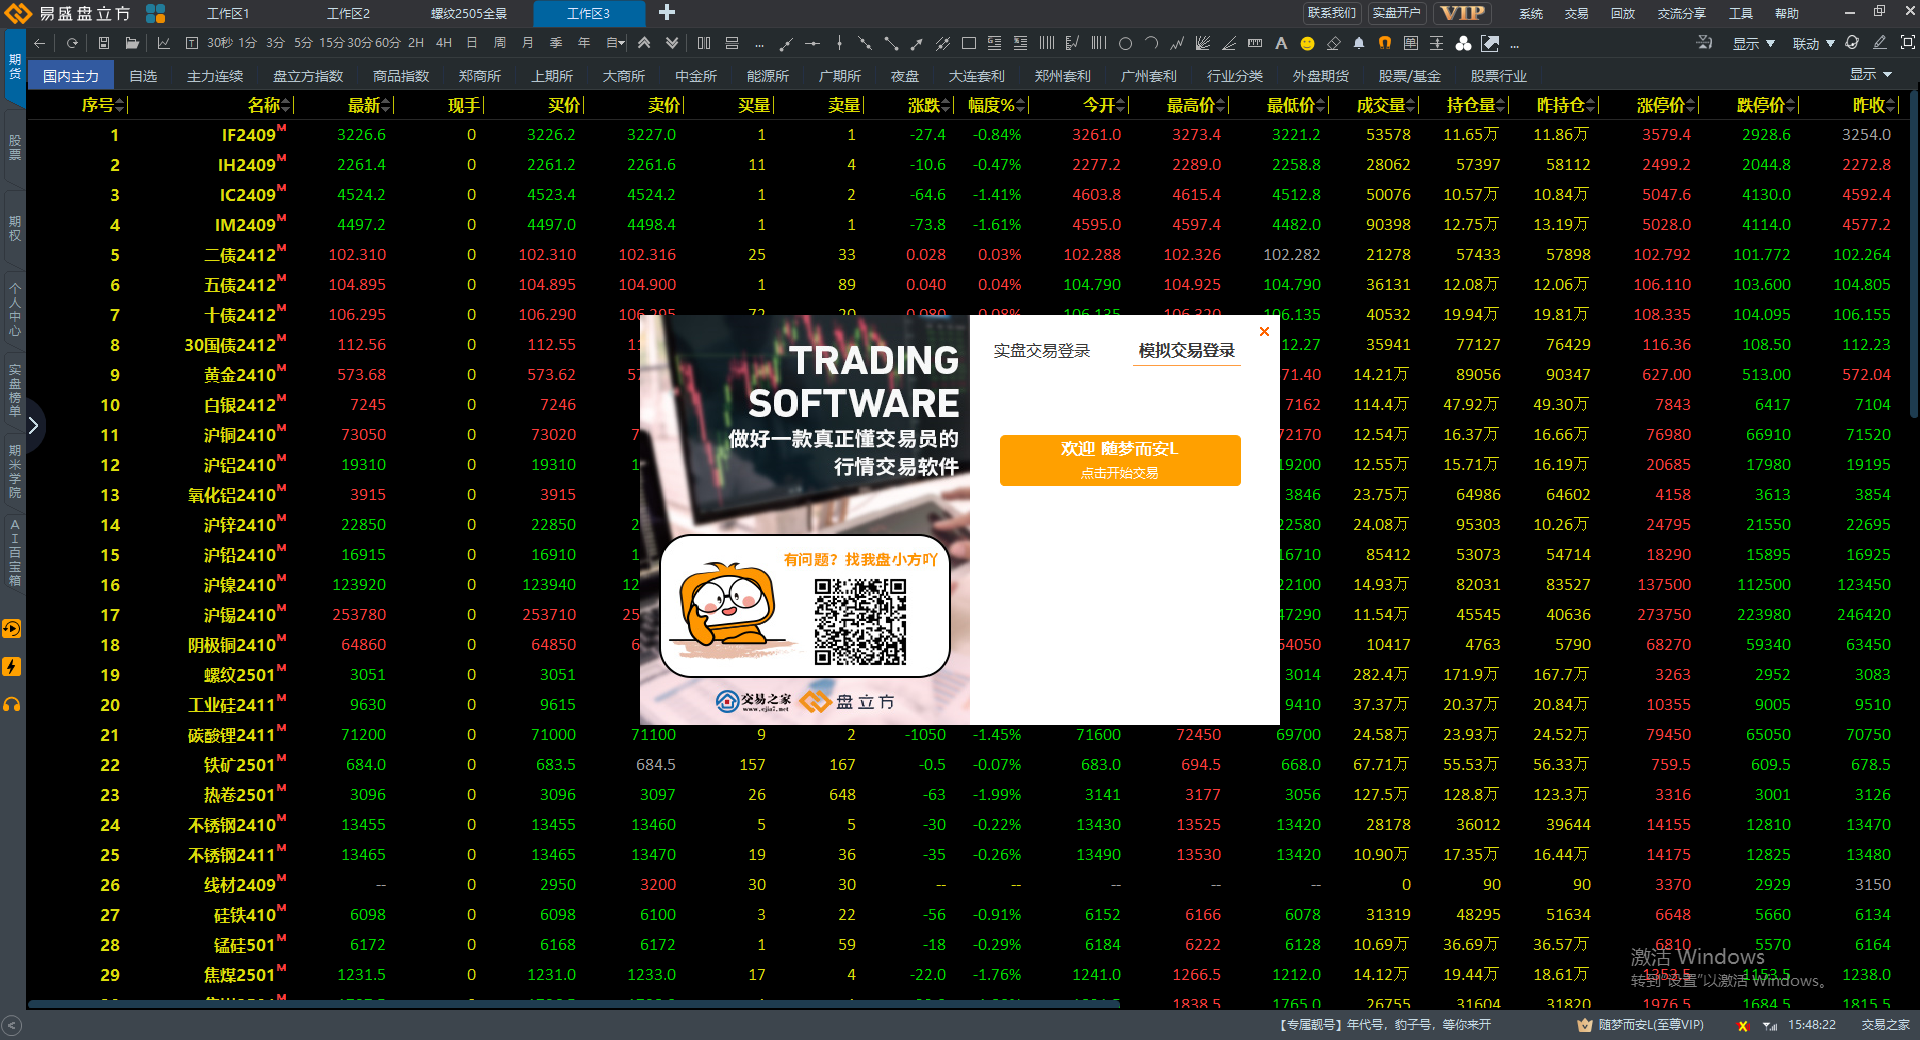Select the vertical split layout icon
The image size is (1920, 1040).
[704, 43]
